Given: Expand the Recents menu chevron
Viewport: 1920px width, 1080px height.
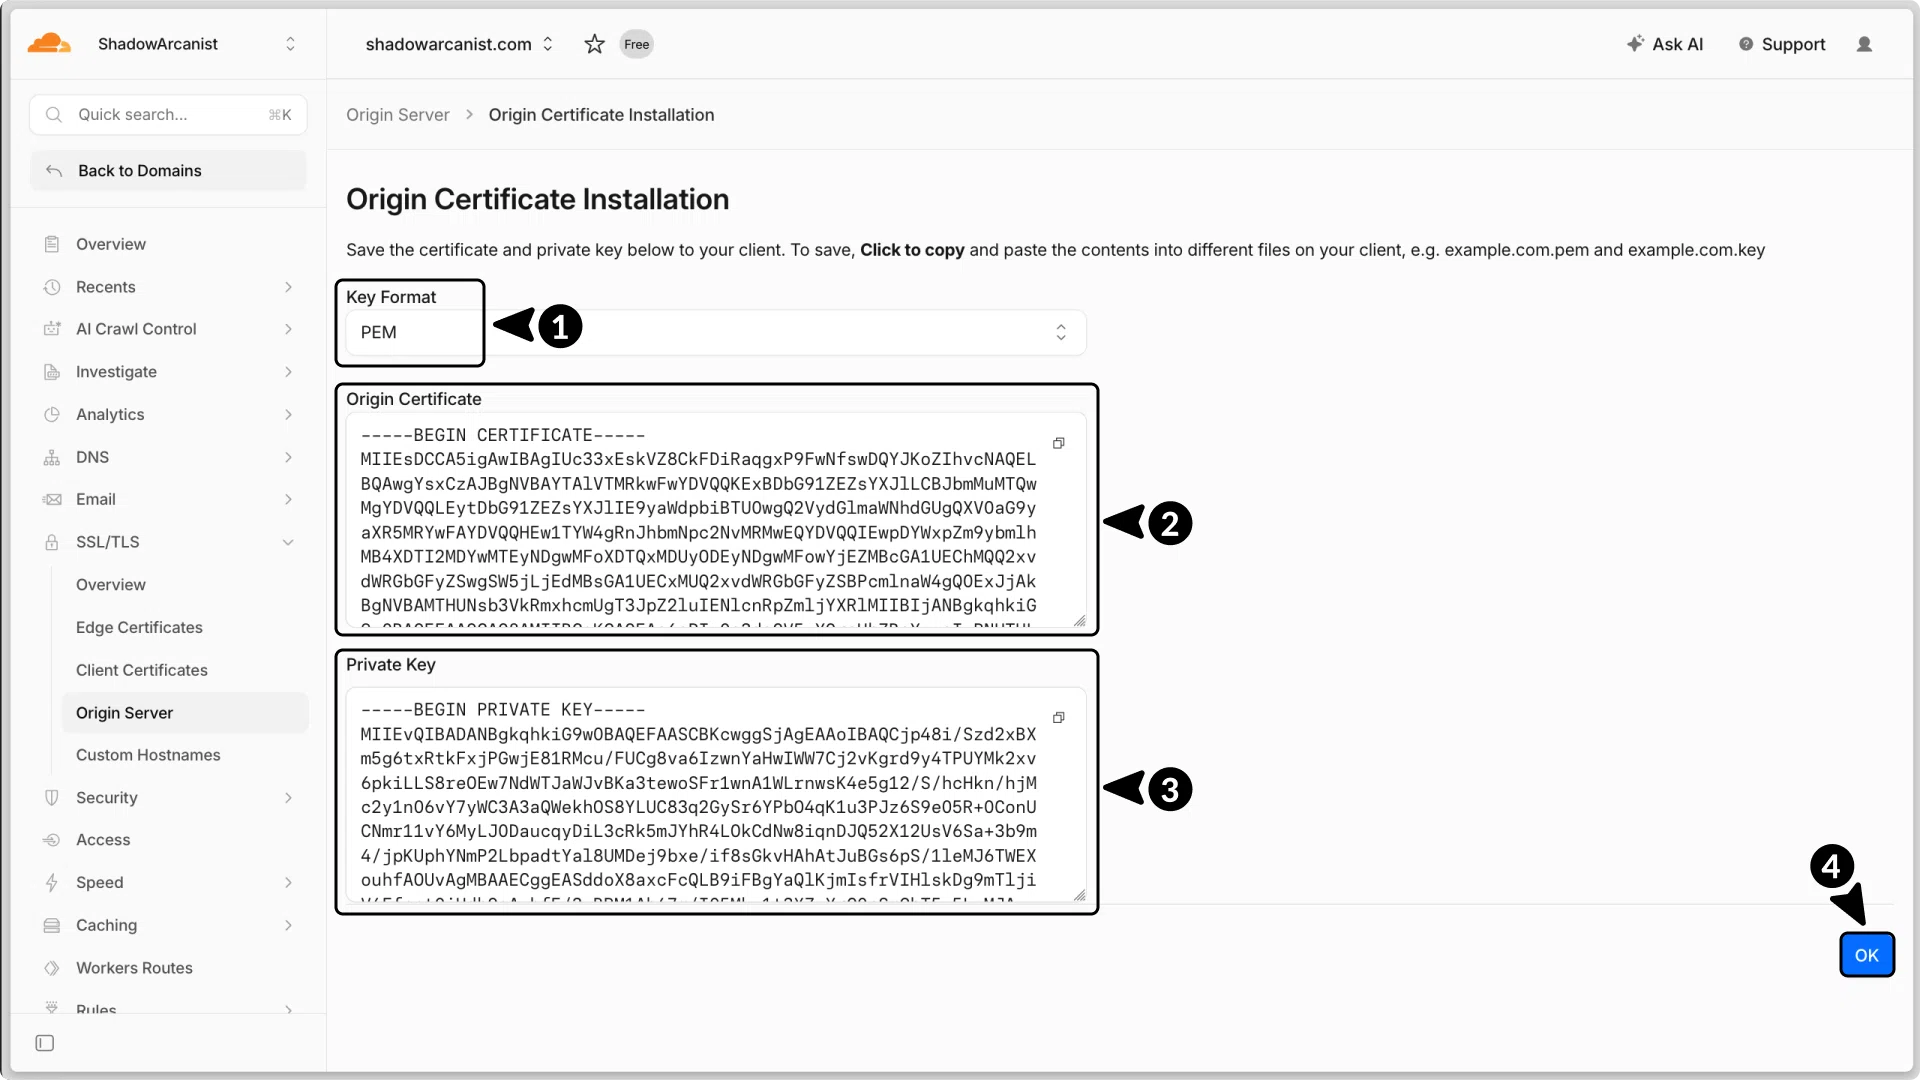Looking at the screenshot, I should pos(288,287).
